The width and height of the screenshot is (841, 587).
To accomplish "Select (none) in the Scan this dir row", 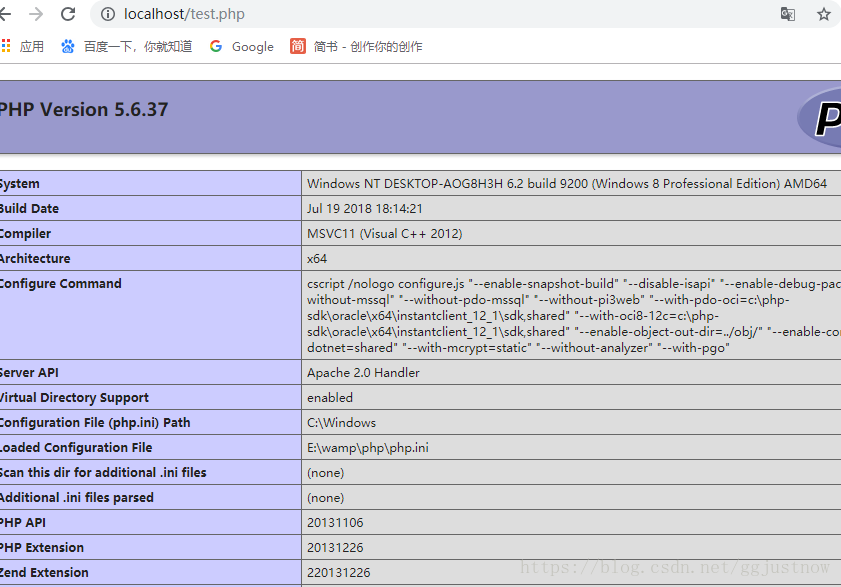I will tap(326, 473).
